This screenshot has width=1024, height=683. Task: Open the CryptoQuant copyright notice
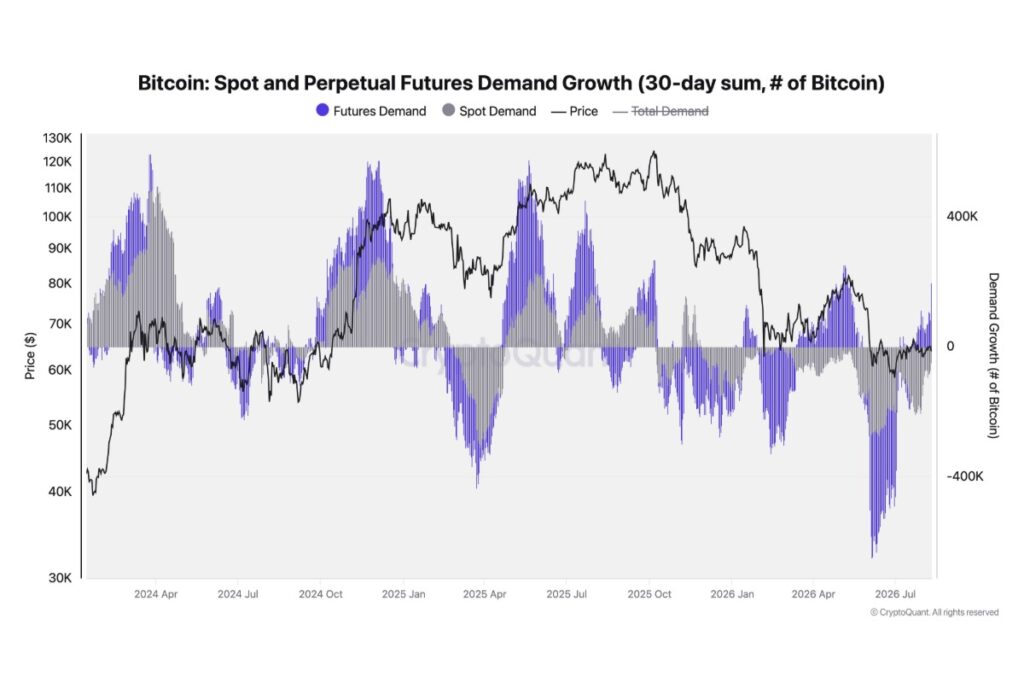coord(934,612)
